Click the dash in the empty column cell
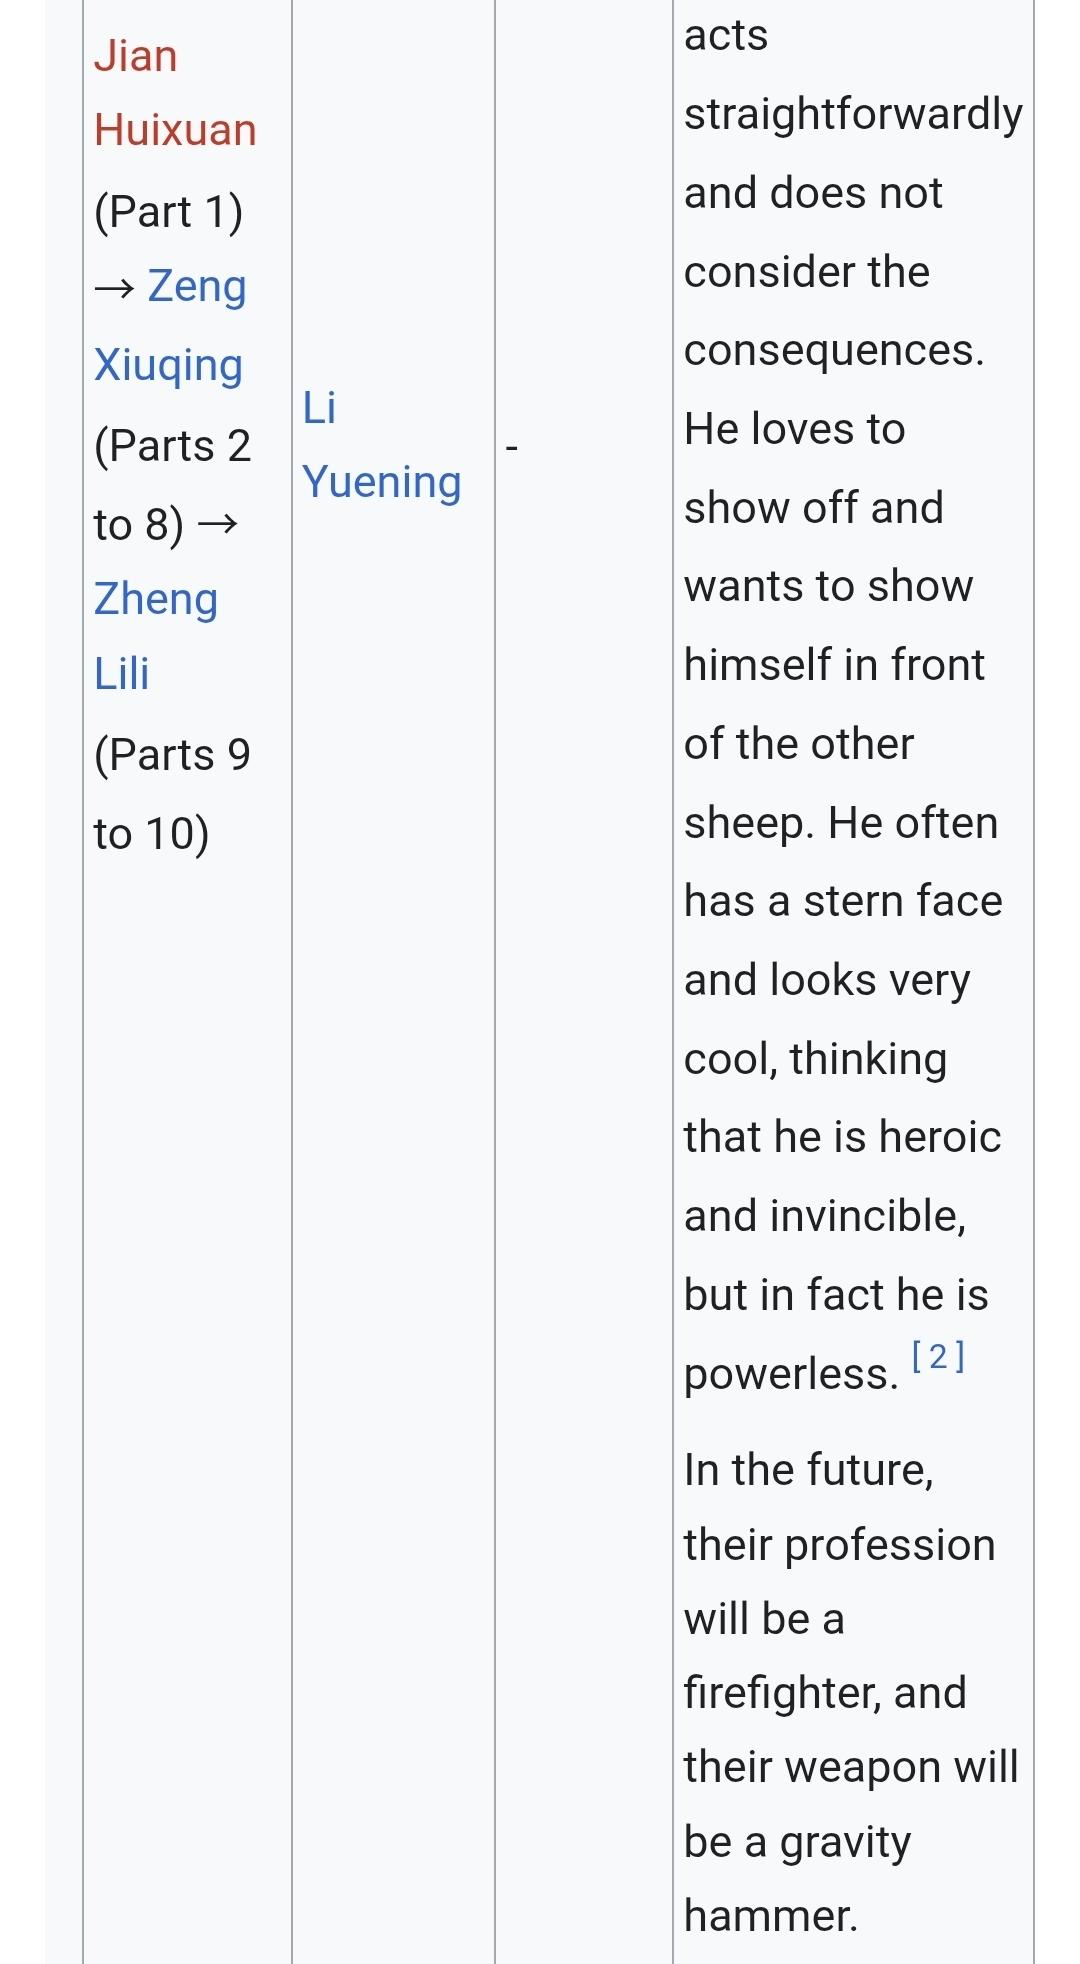Screen dimensions: 1080x1964 point(512,449)
